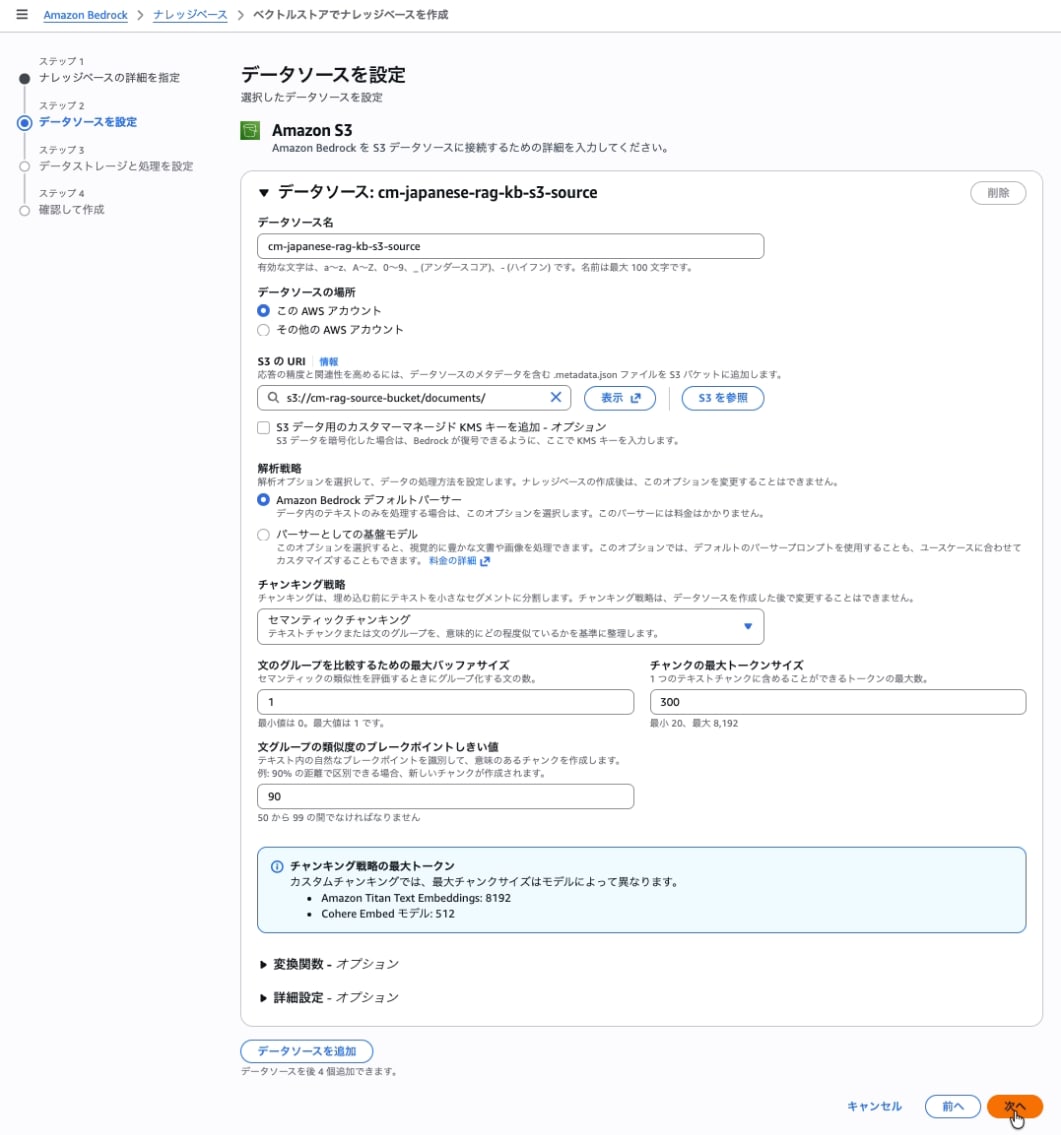Click 表示 button with external link icon
Viewport: 1061px width, 1135px height.
click(620, 398)
